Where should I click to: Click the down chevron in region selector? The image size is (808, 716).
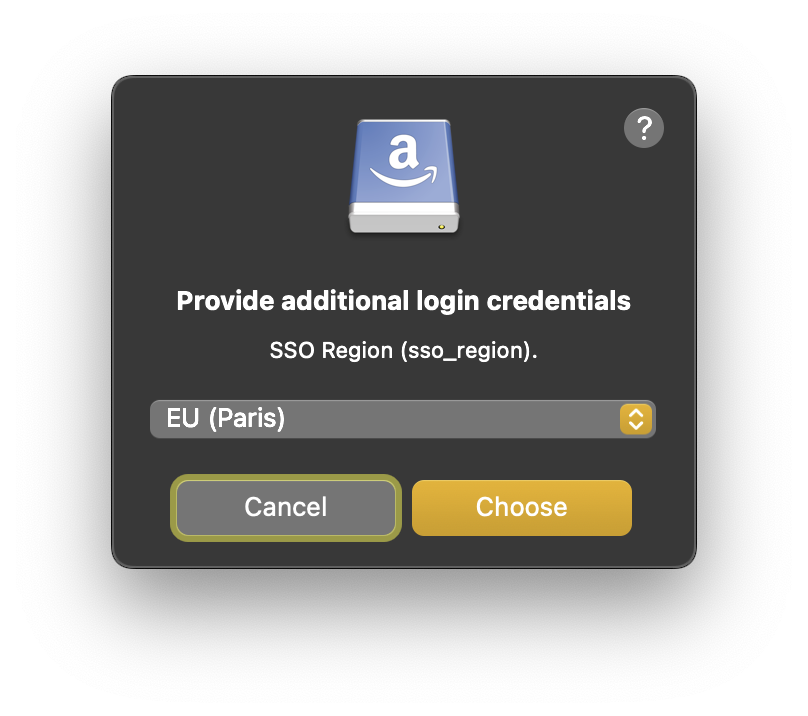636,426
